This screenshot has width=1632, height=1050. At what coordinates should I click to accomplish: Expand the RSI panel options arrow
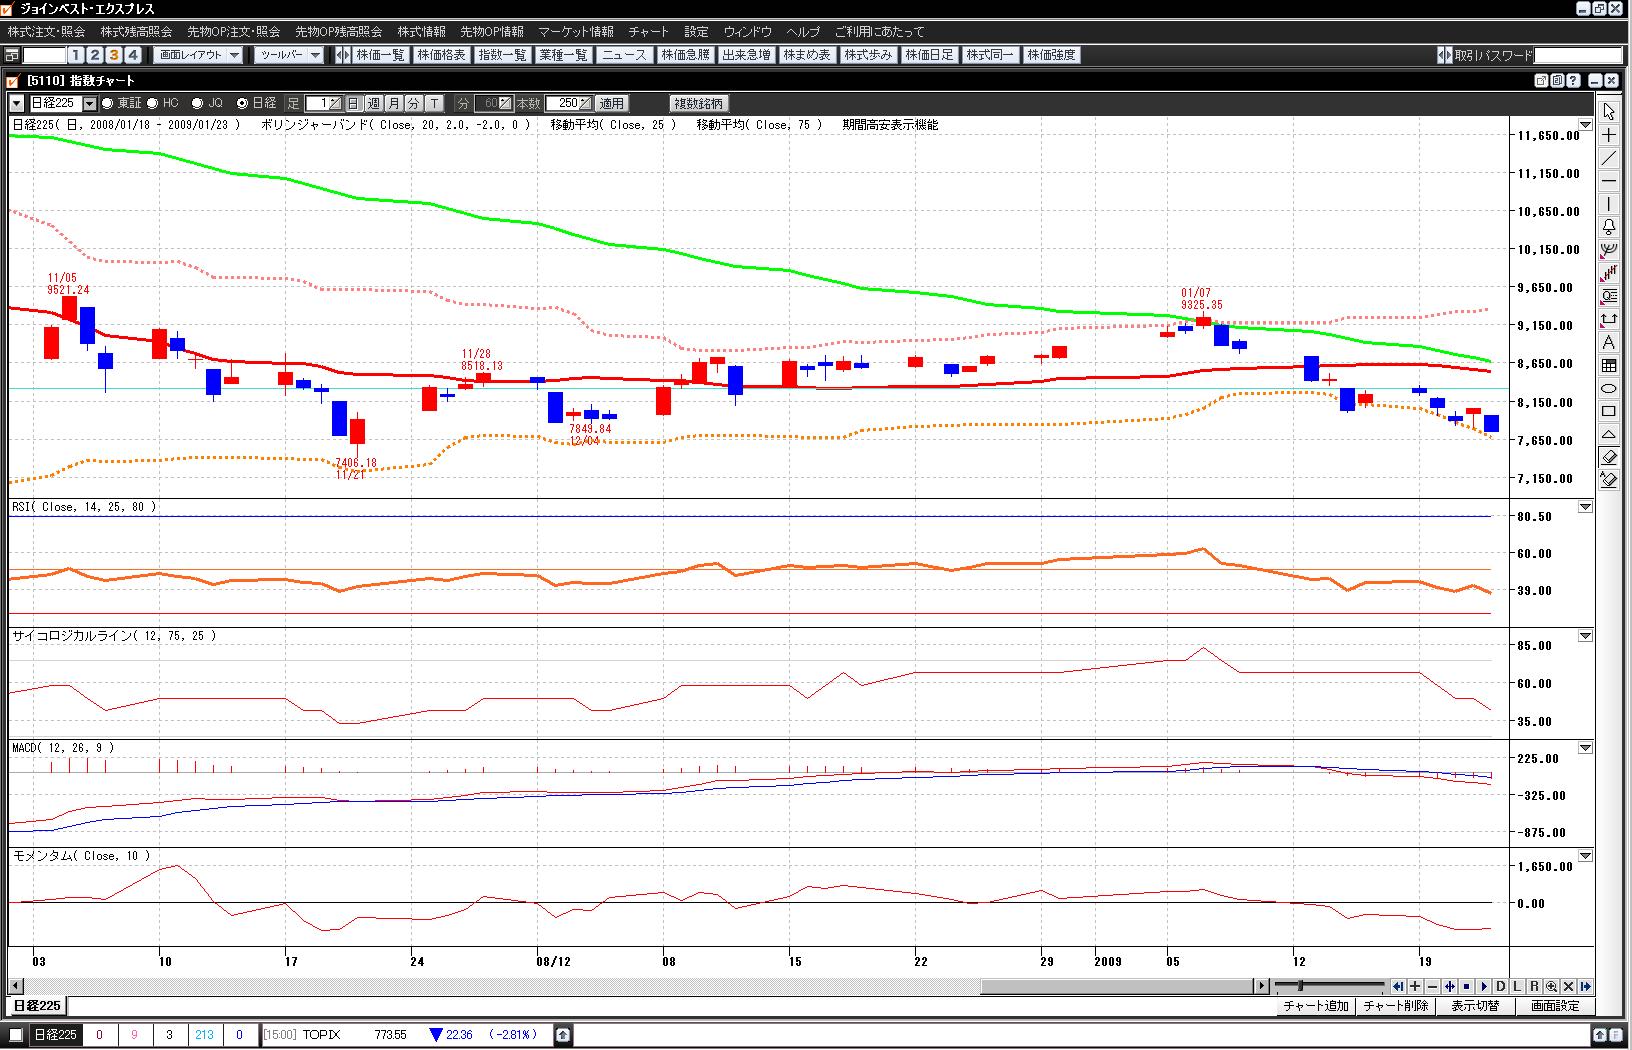pos(1585,507)
